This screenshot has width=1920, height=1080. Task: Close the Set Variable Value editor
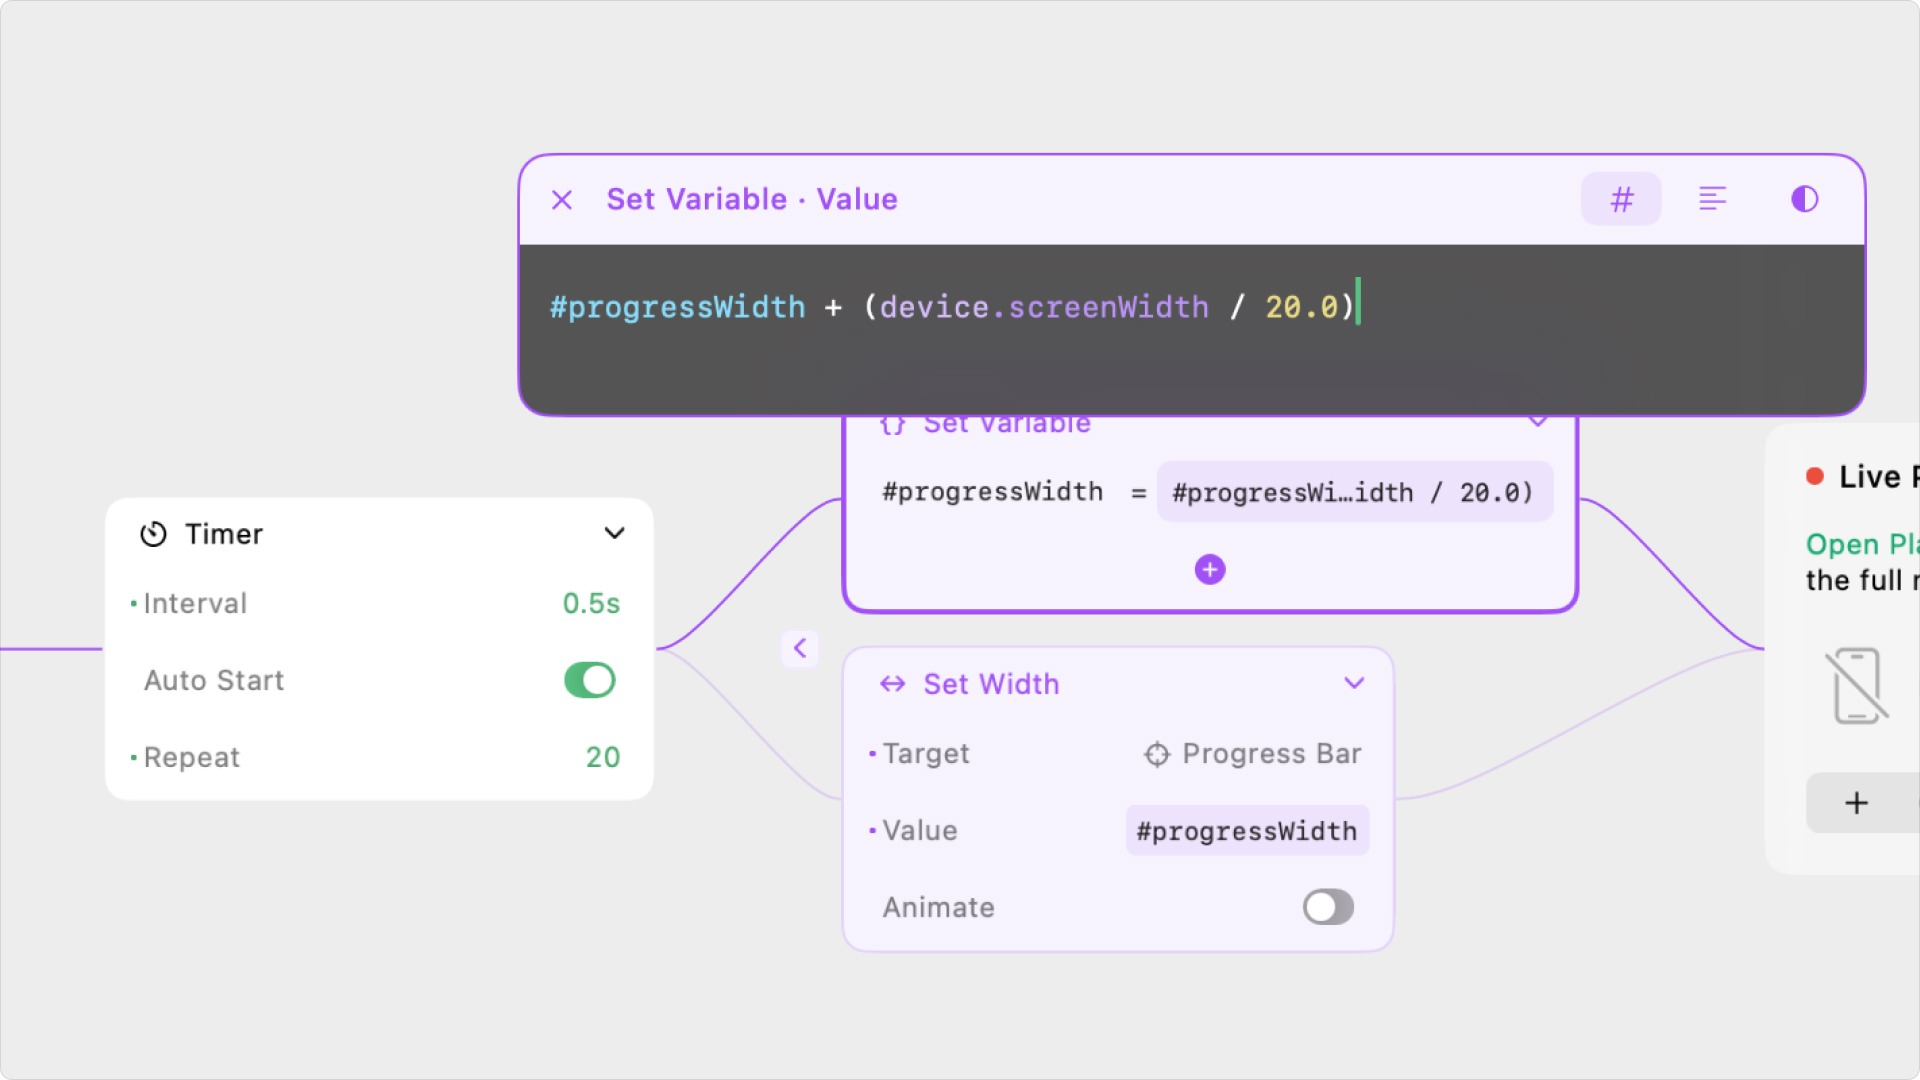tap(562, 200)
